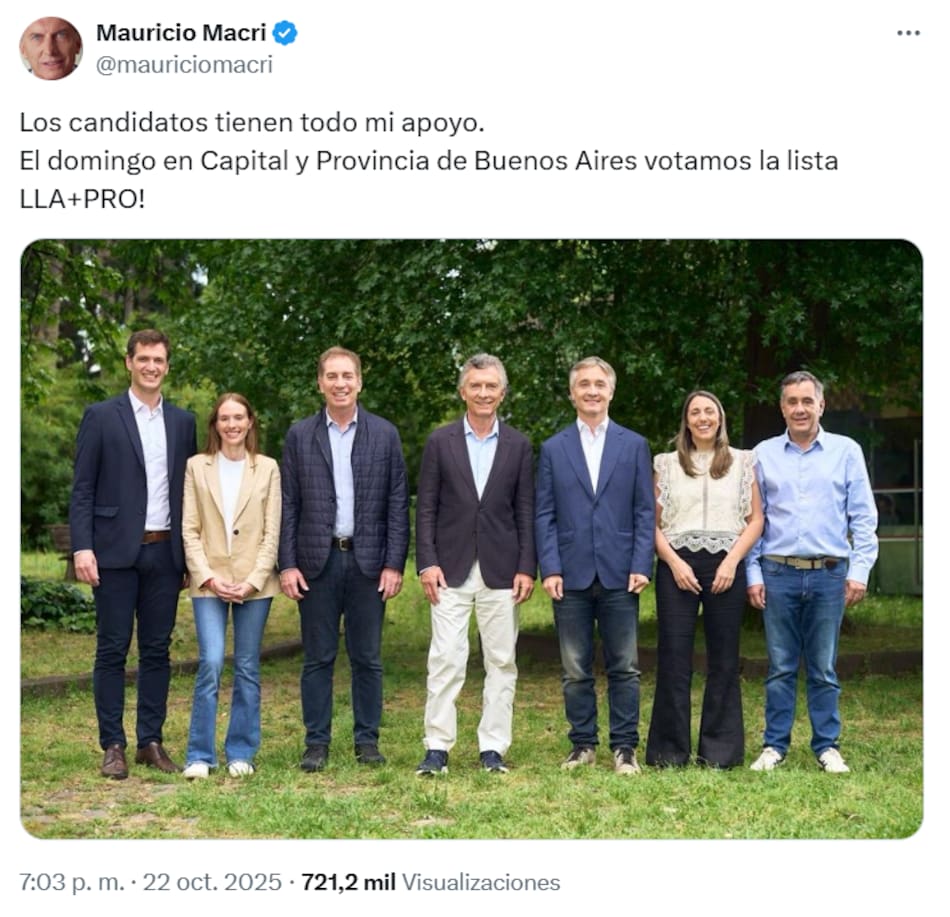Viewport: 950px width, 917px height.
Task: Click the blue verified badge
Action: 285,33
